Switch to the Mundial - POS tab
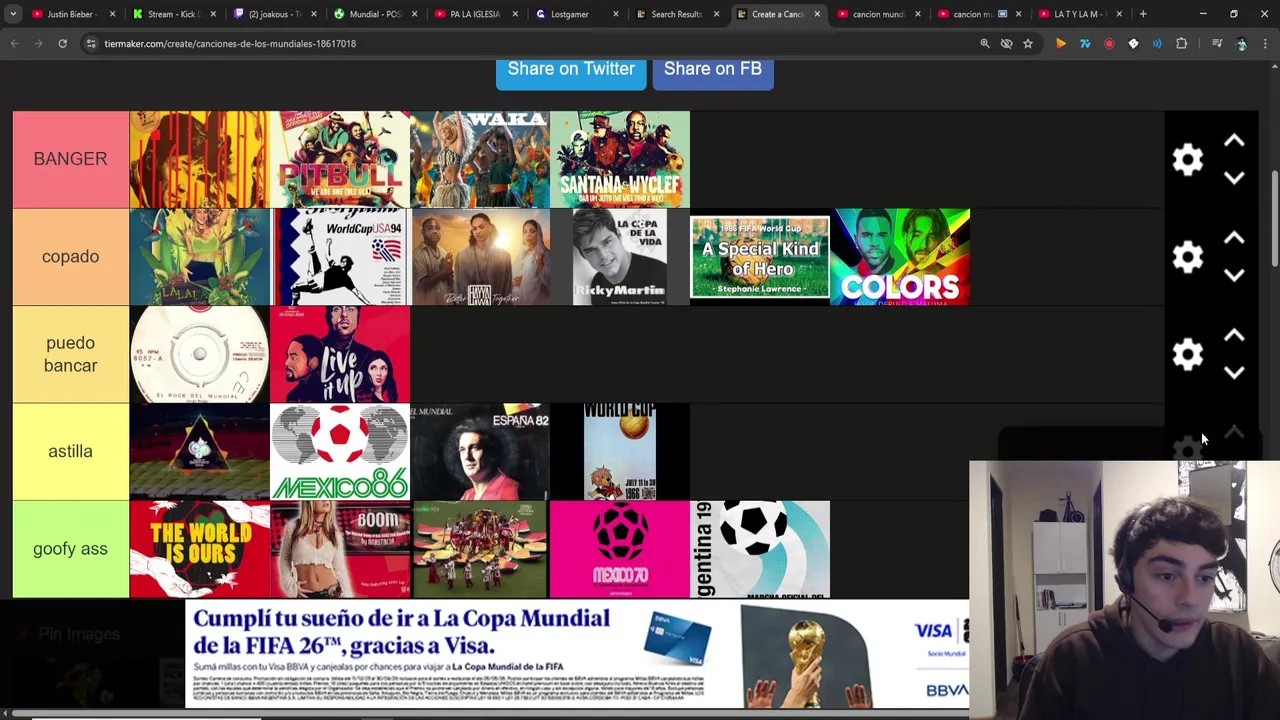Screen dimensions: 1280x720 tap(373, 14)
